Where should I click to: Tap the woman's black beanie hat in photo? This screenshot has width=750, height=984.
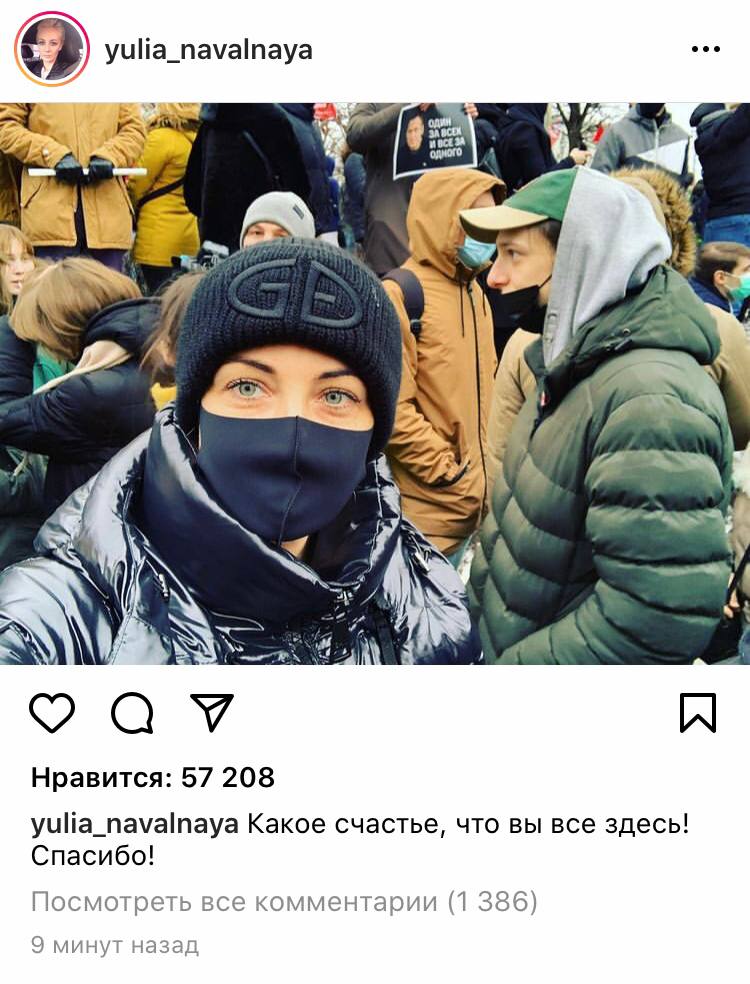[289, 314]
